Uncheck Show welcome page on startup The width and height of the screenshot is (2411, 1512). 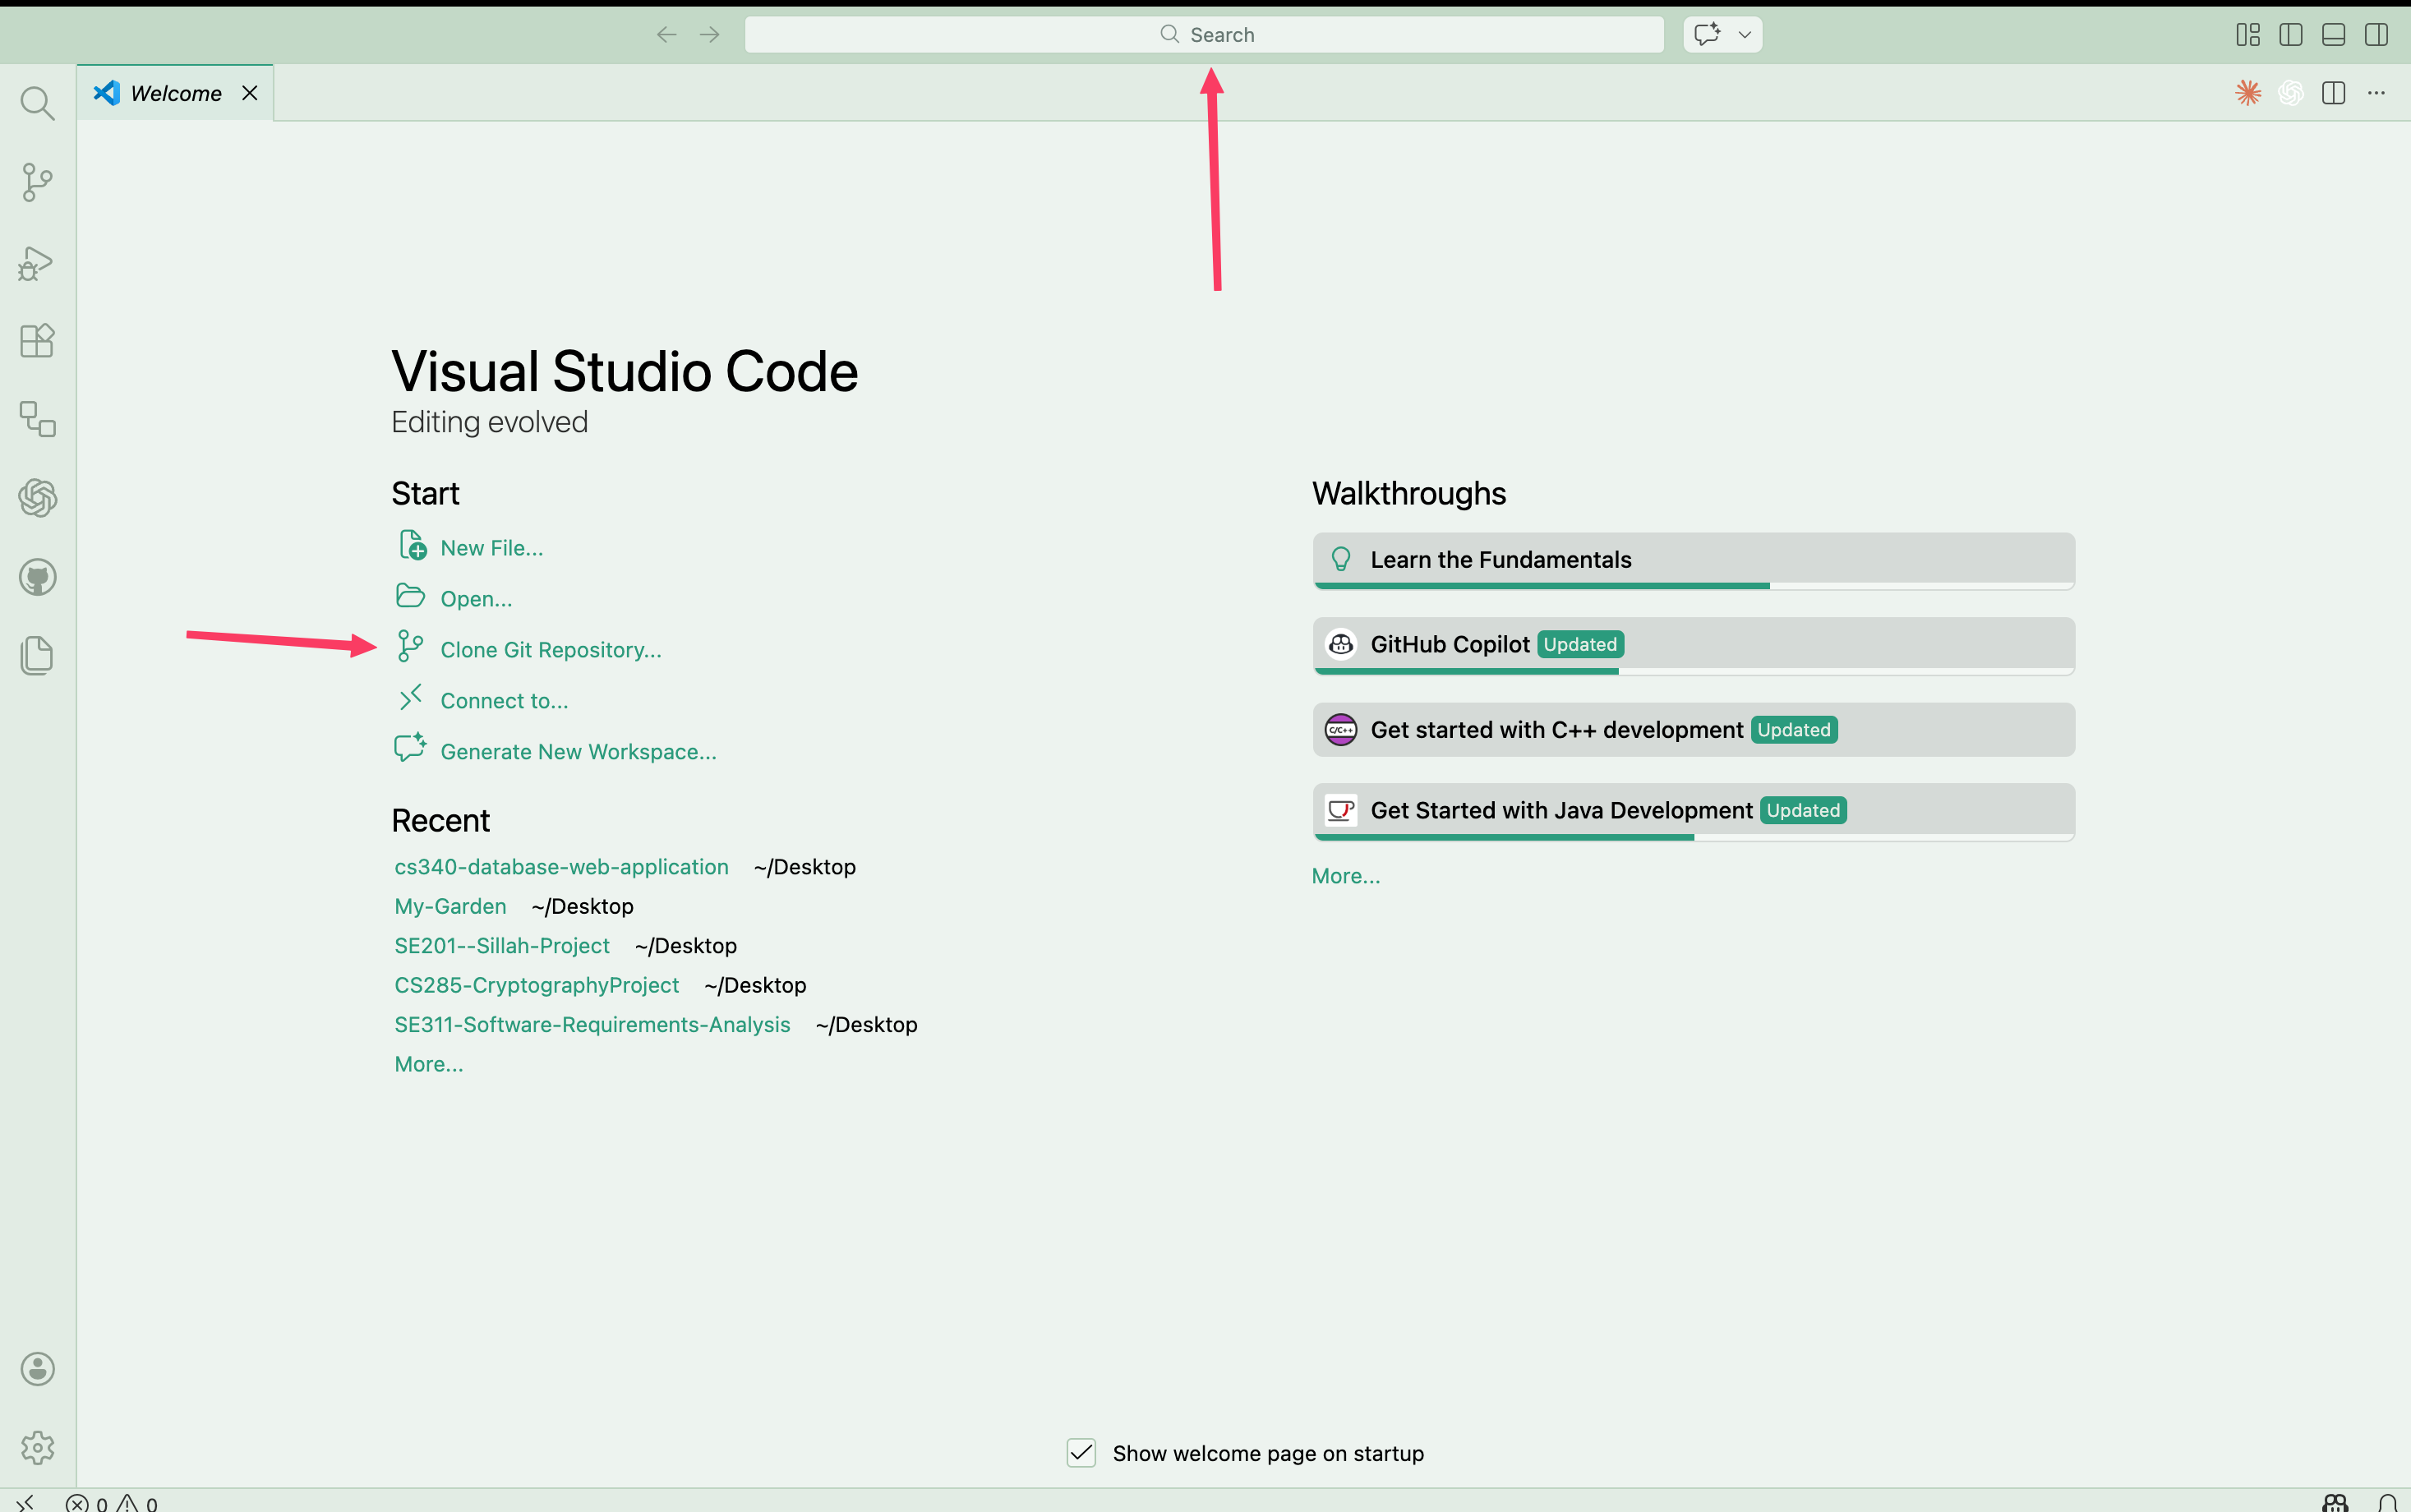tap(1081, 1453)
